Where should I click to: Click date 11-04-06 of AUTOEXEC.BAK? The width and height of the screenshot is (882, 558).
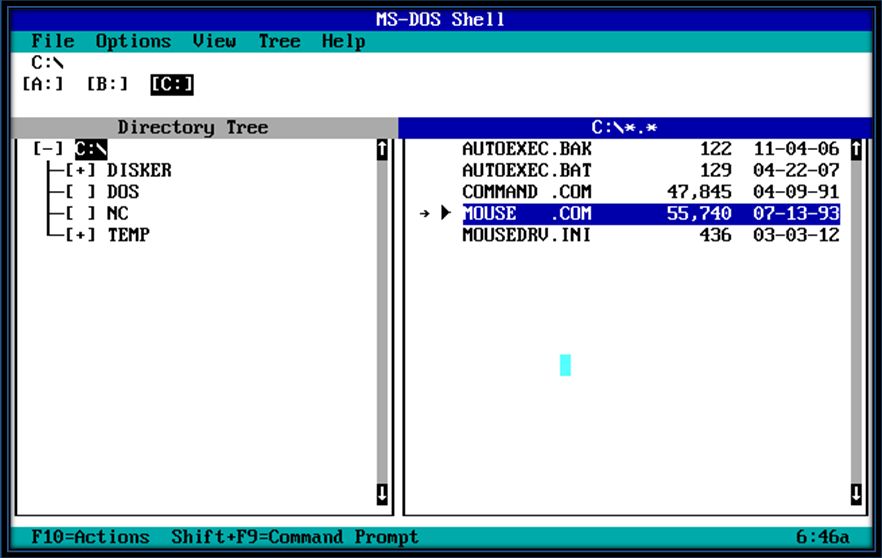tap(796, 149)
